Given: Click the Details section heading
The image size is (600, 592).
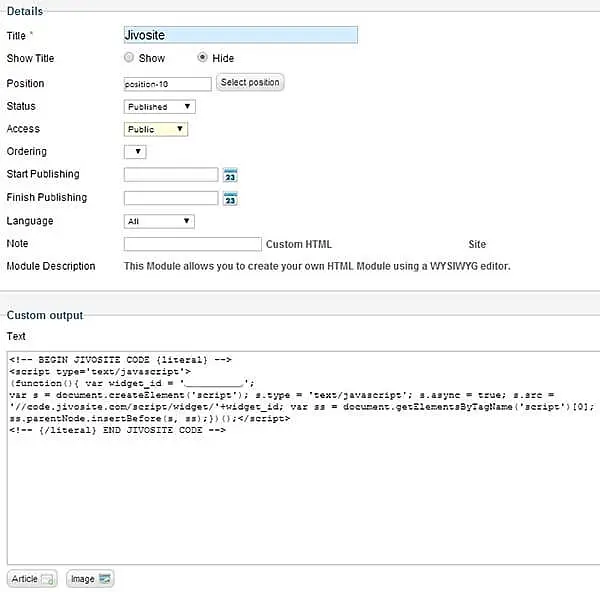Looking at the screenshot, I should (x=25, y=9).
